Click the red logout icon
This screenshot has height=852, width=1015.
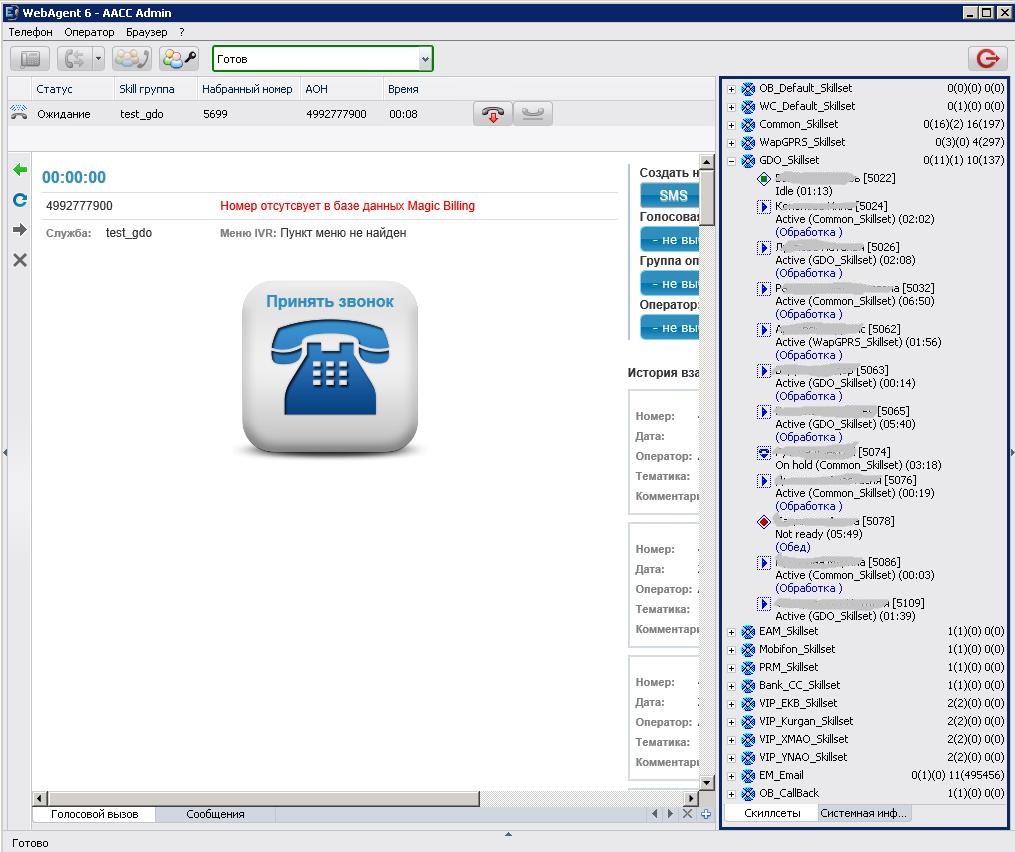pyautogui.click(x=987, y=59)
